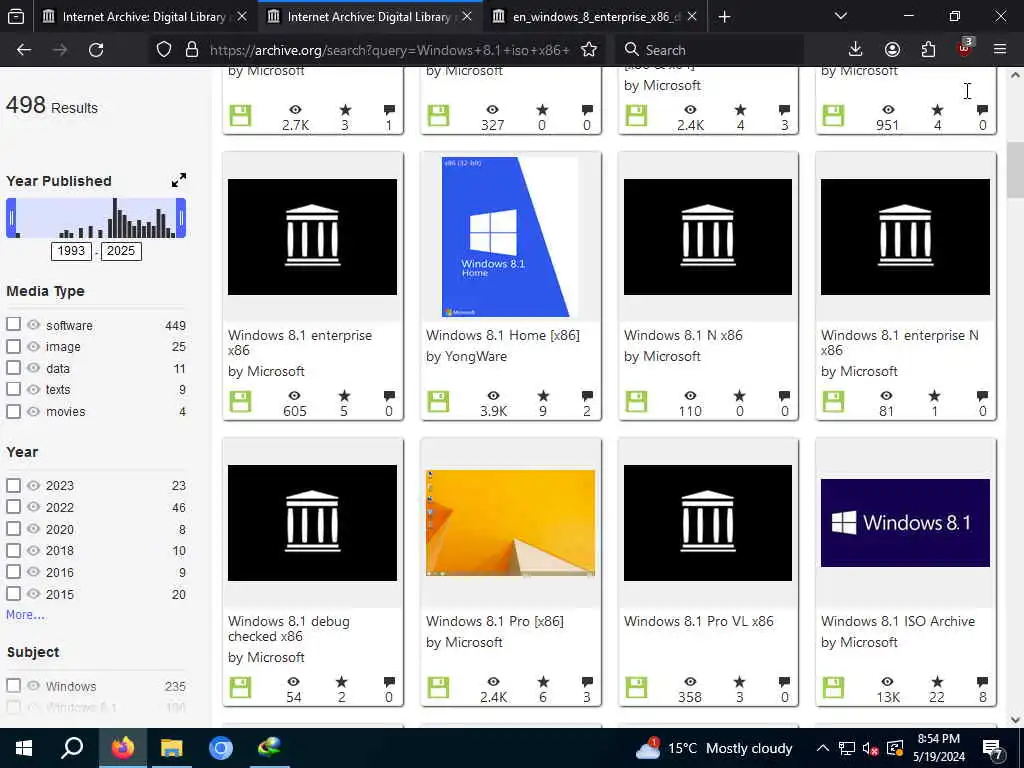Open the orange Windows 8.1 Pro desktop thumbnail
The width and height of the screenshot is (1024, 768).
[511, 523]
